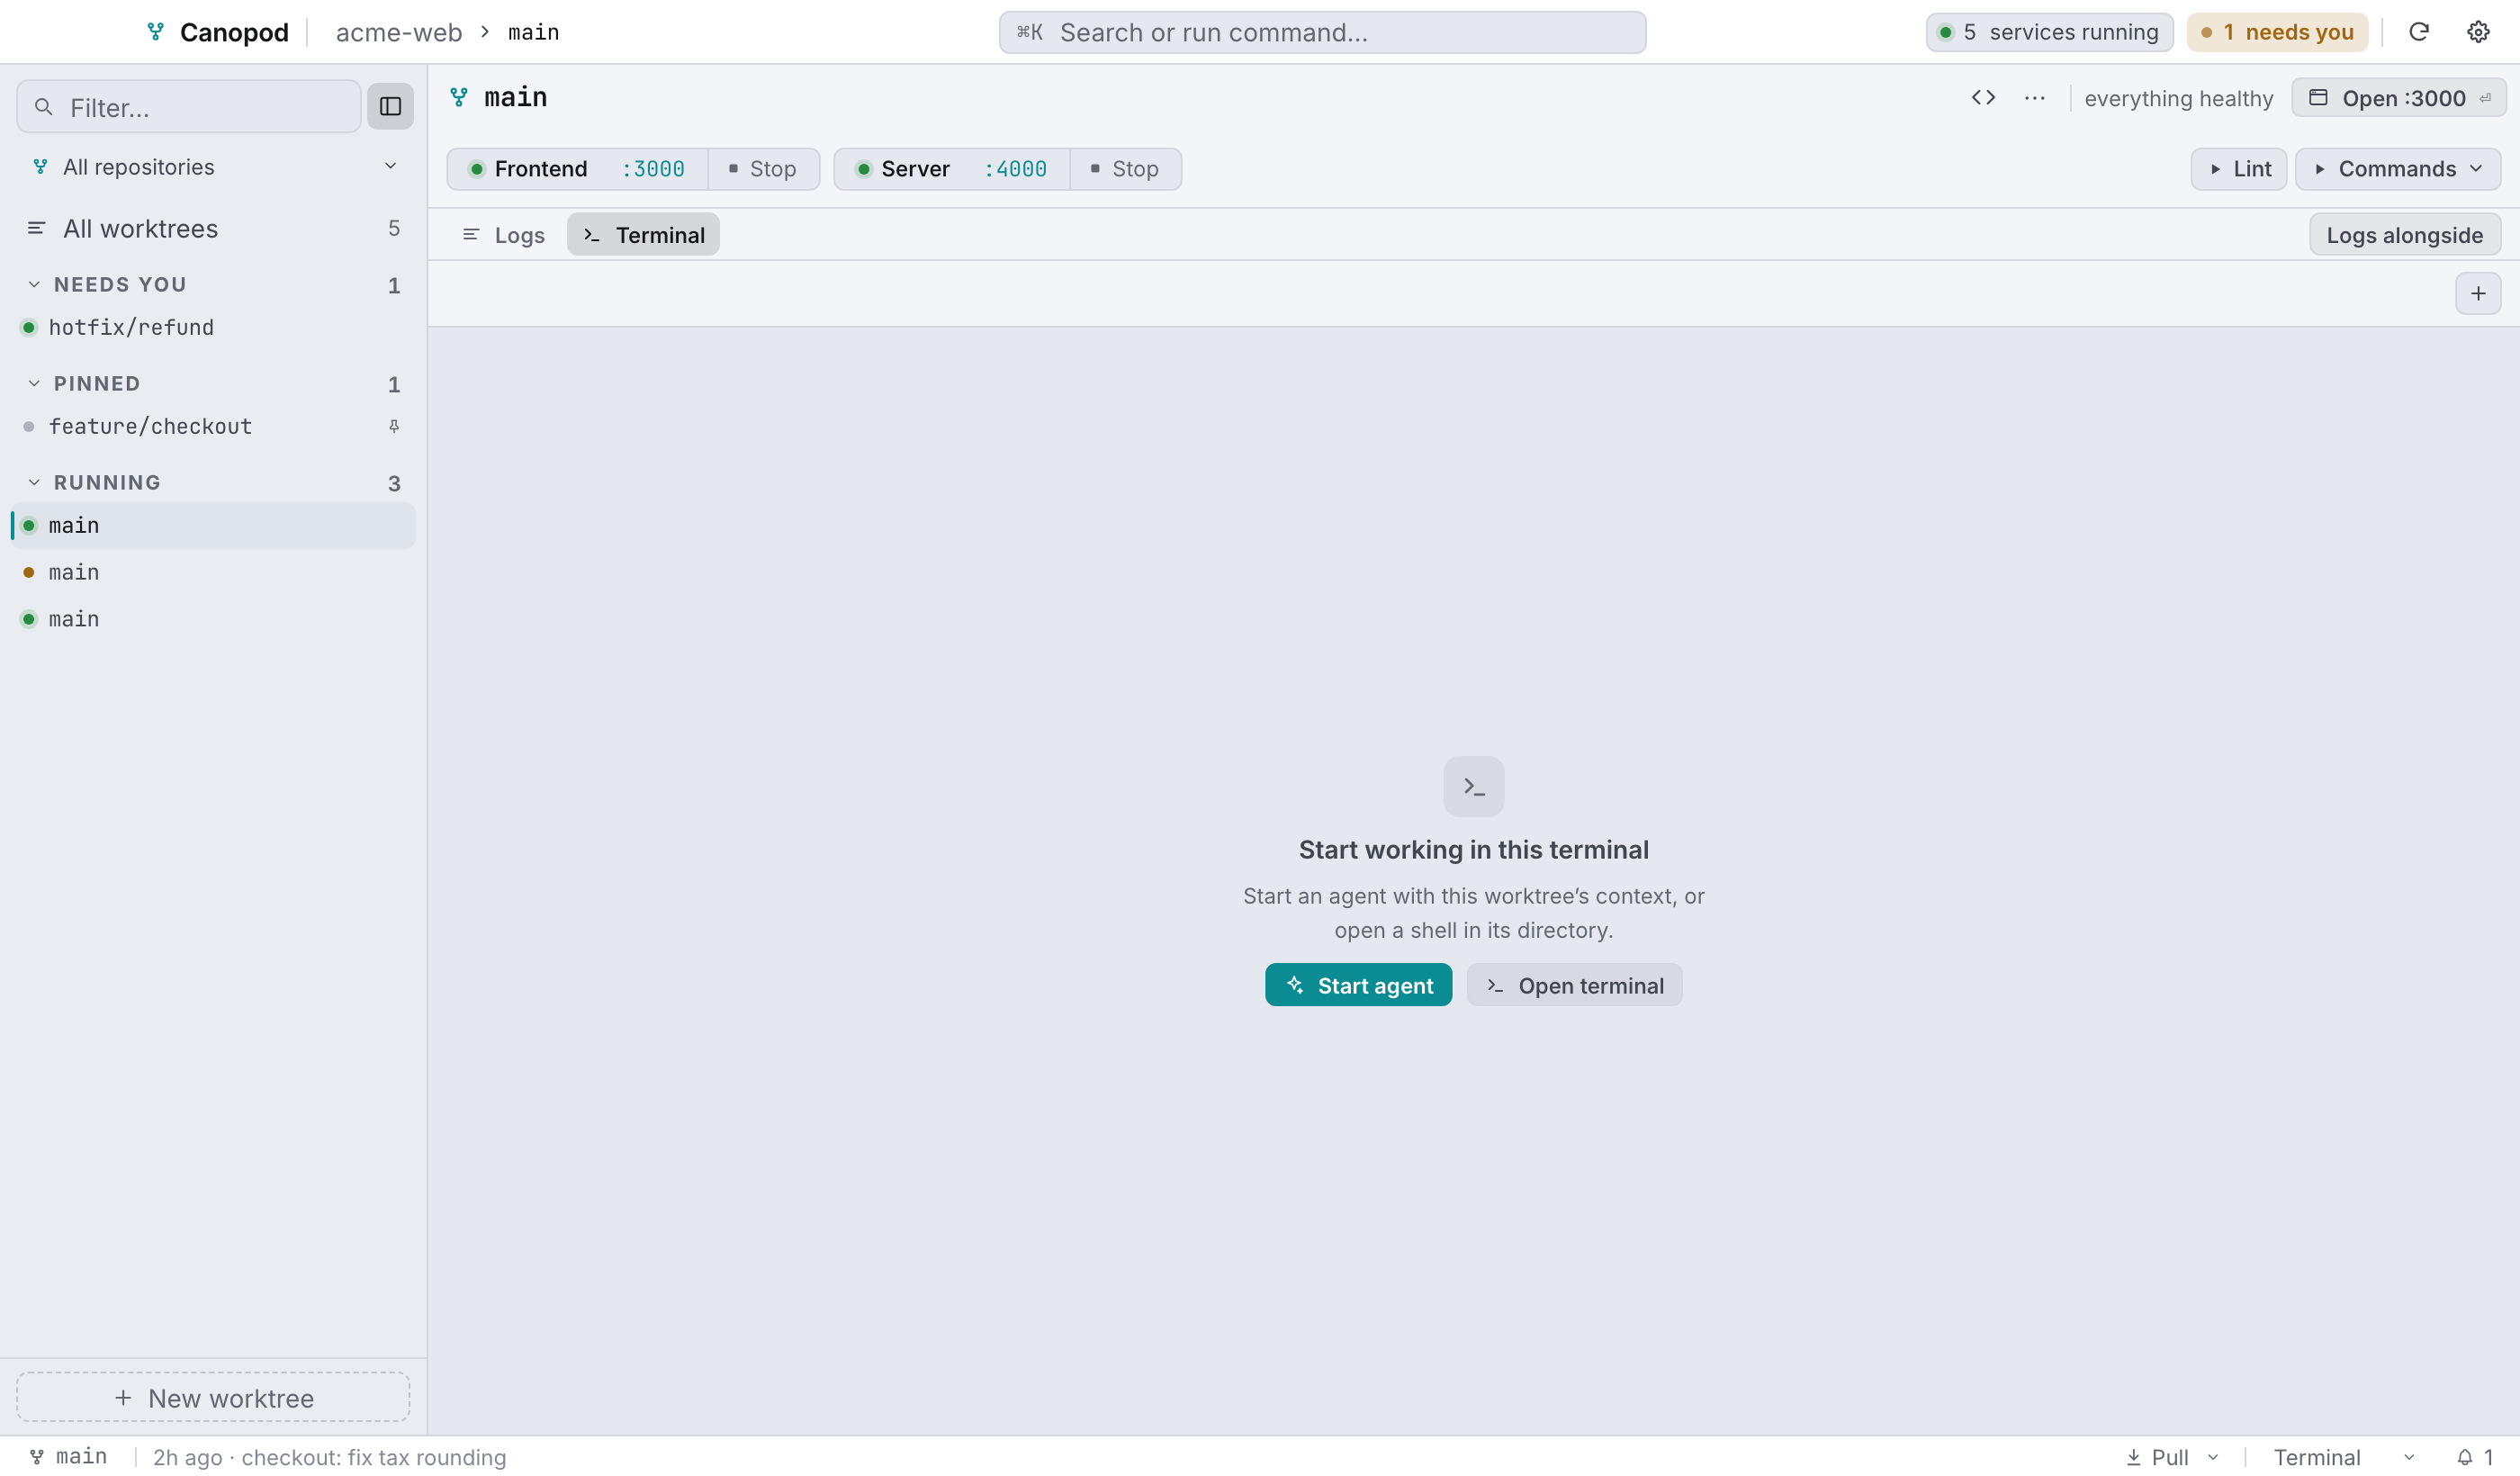Stop the Frontend service
Image resolution: width=2520 pixels, height=1476 pixels.
coord(763,169)
